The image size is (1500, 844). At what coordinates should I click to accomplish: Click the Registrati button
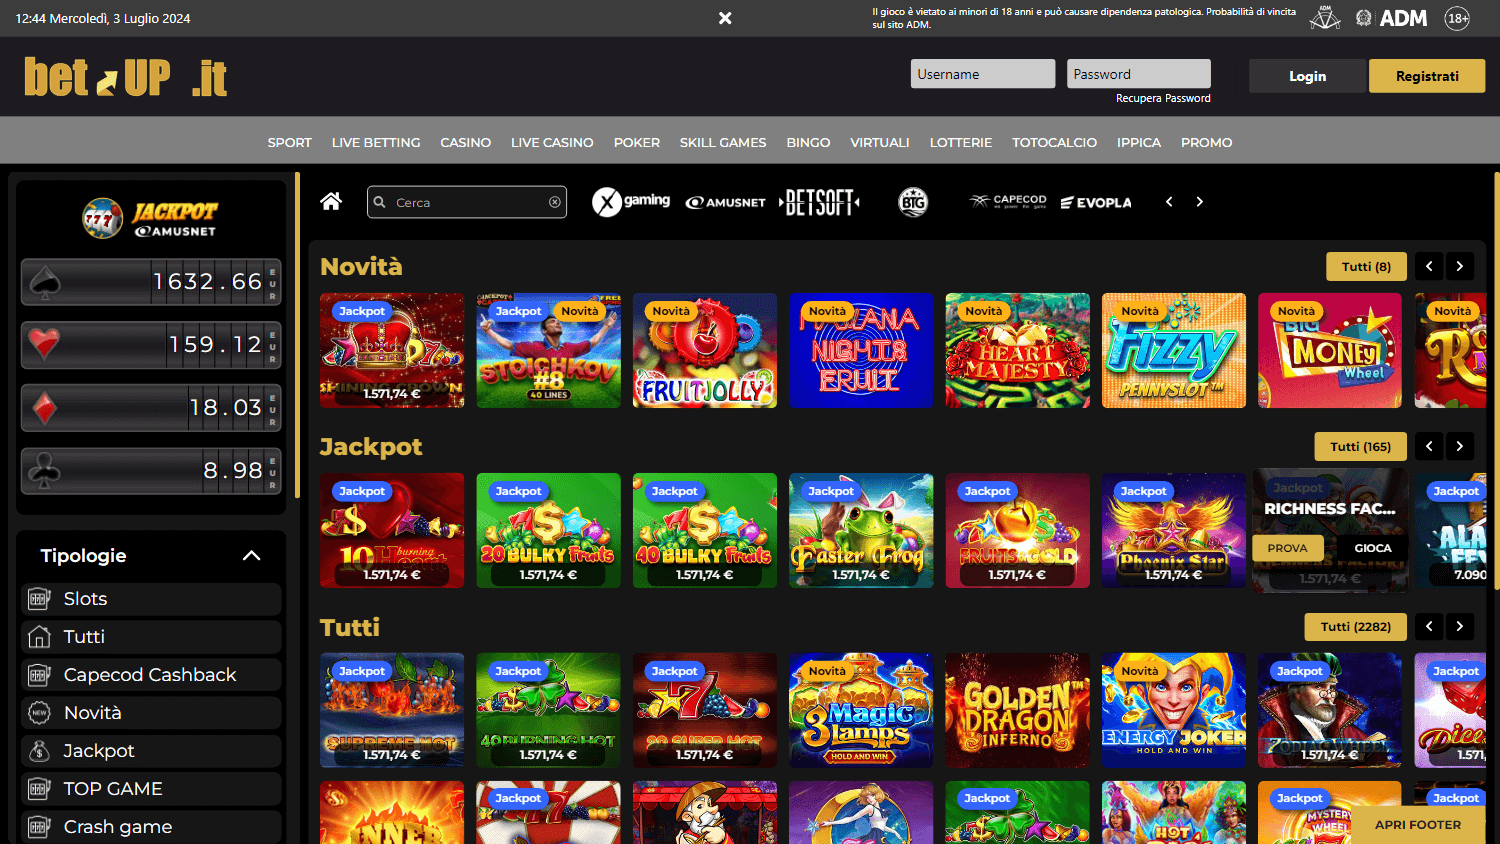click(x=1427, y=76)
